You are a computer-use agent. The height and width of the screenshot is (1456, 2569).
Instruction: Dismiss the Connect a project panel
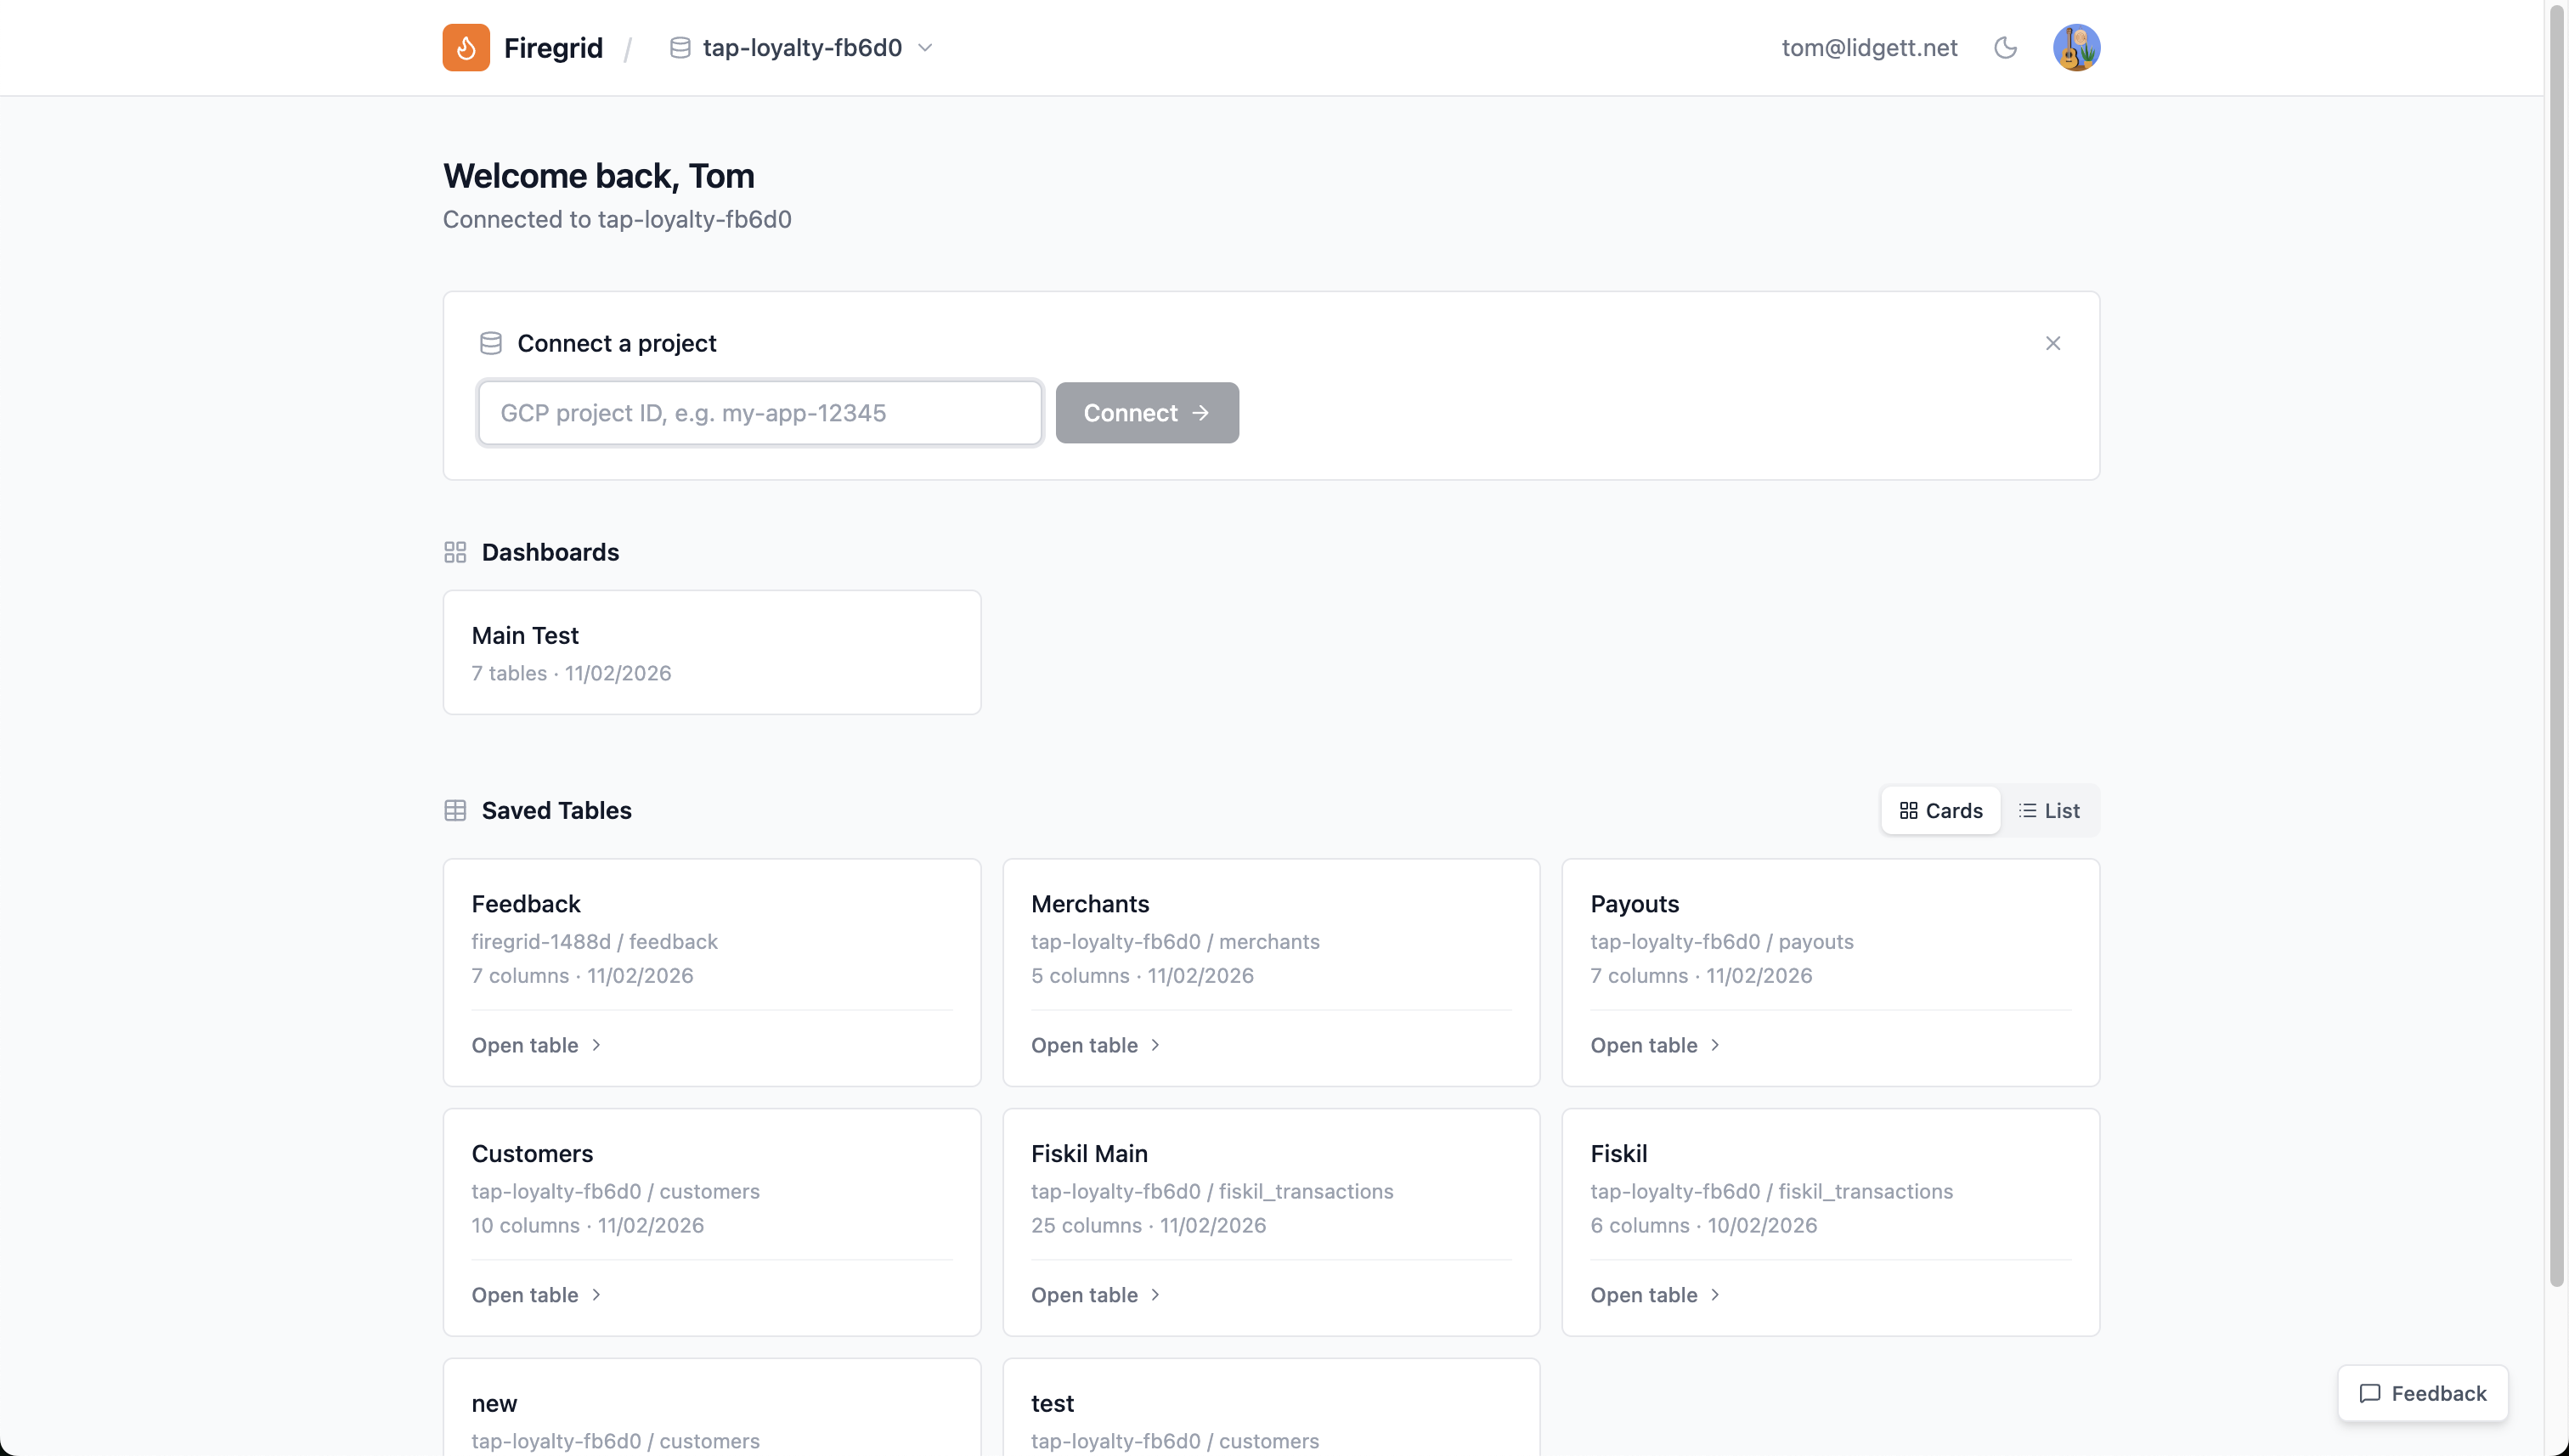click(2053, 343)
